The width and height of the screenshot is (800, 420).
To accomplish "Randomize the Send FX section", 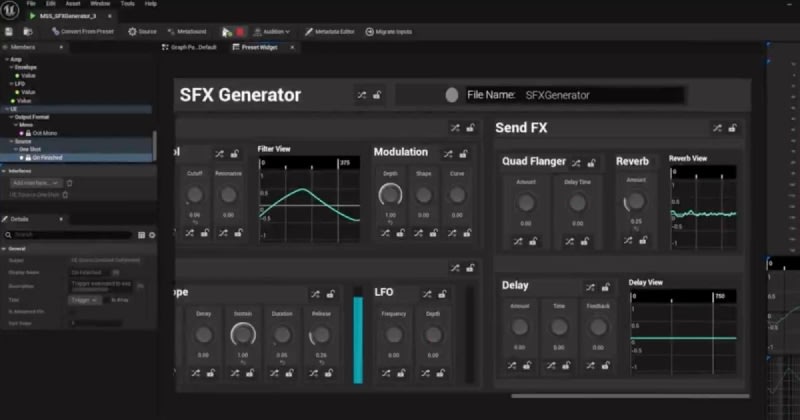I will 716,128.
